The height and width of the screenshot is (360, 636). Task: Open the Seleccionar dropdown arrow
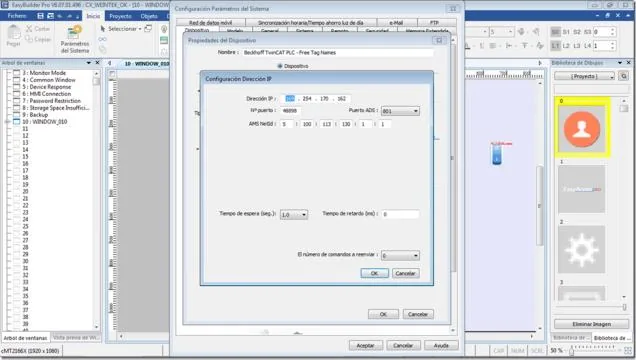coord(140,29)
